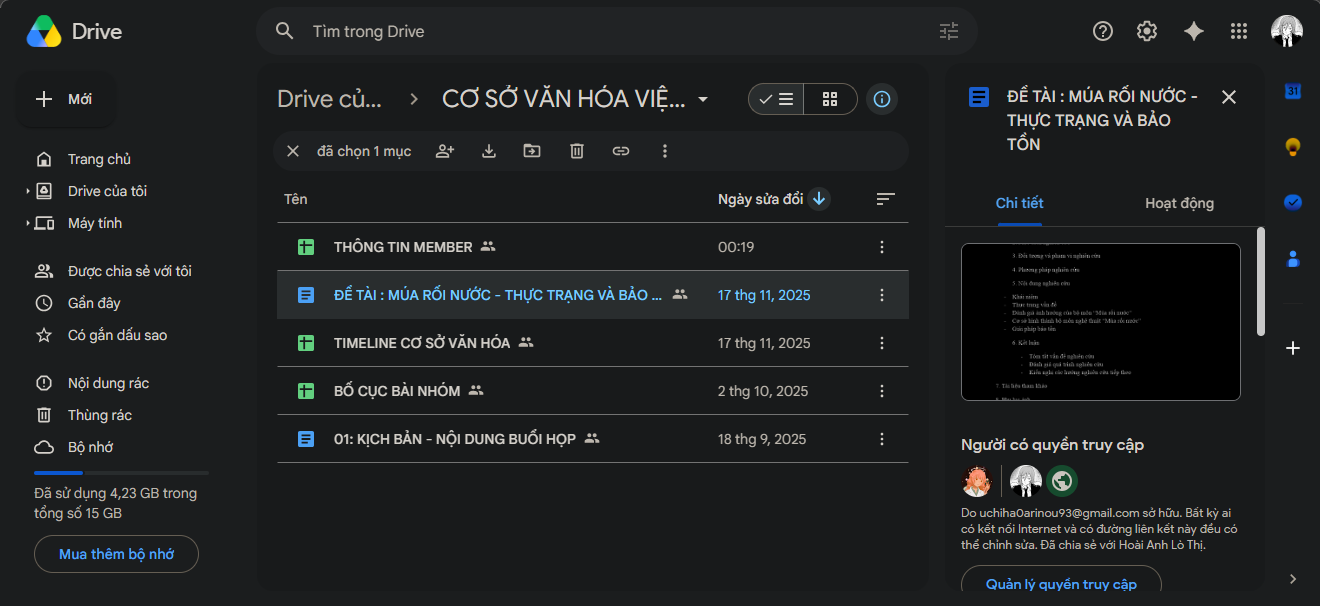
Task: Open Google apps grid launcher
Action: pos(1239,31)
